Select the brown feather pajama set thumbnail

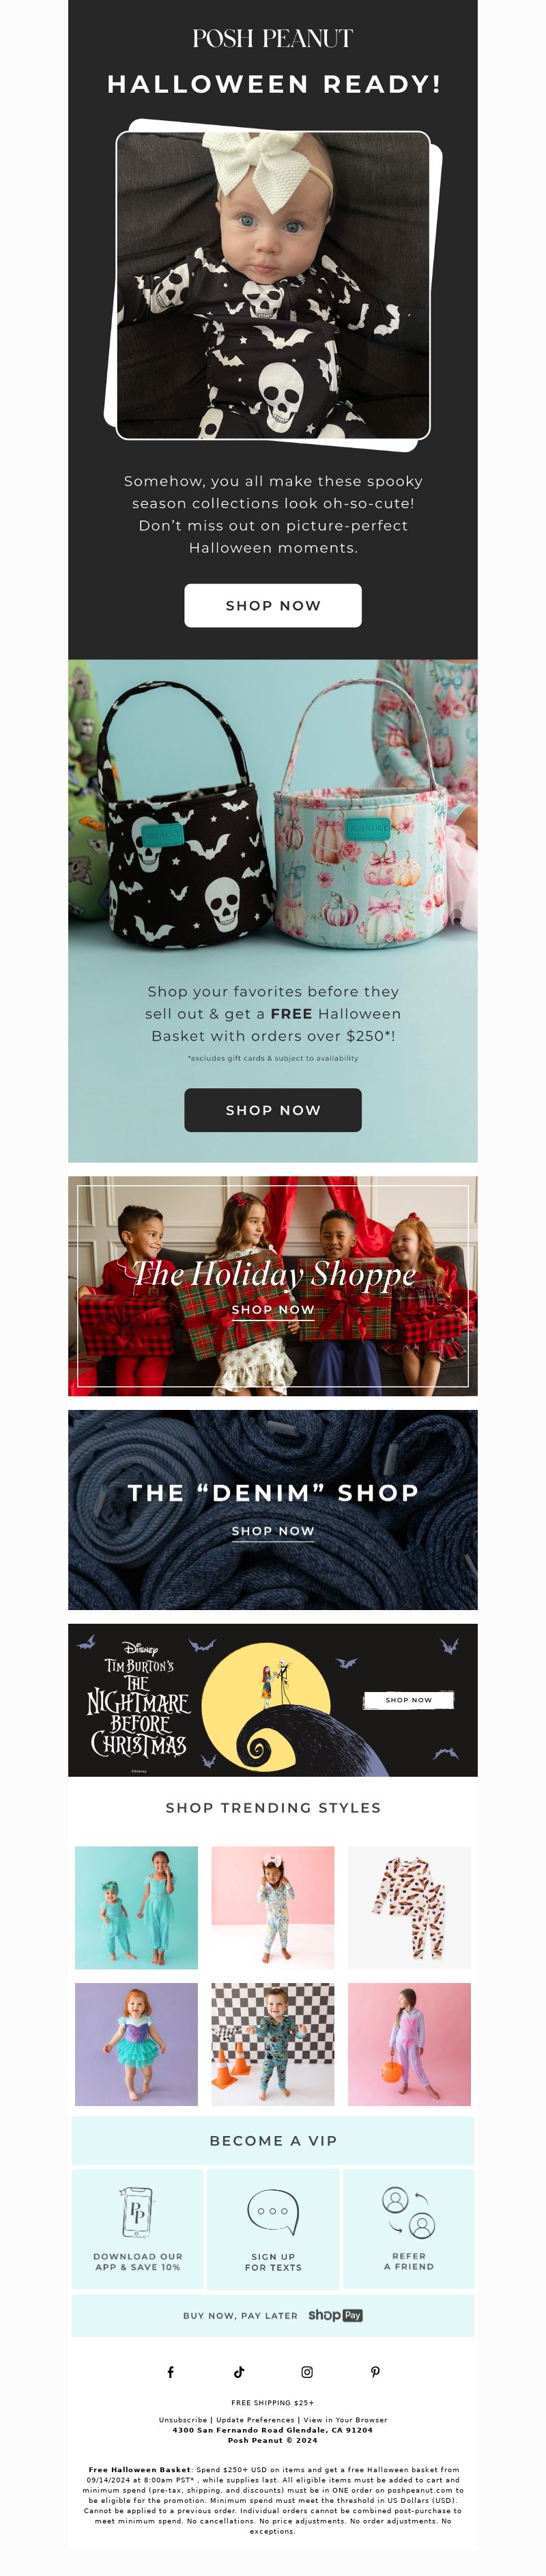[409, 1908]
